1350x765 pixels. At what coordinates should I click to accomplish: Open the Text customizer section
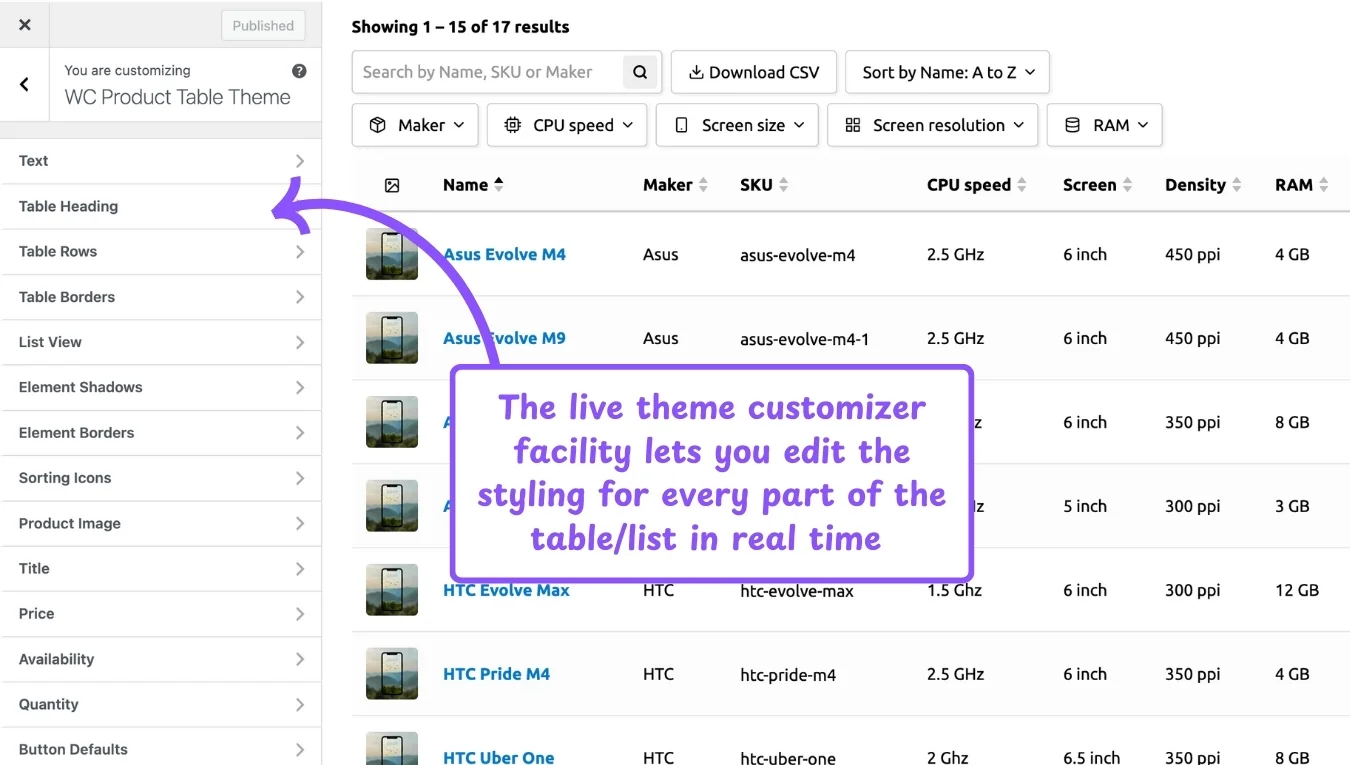161,161
